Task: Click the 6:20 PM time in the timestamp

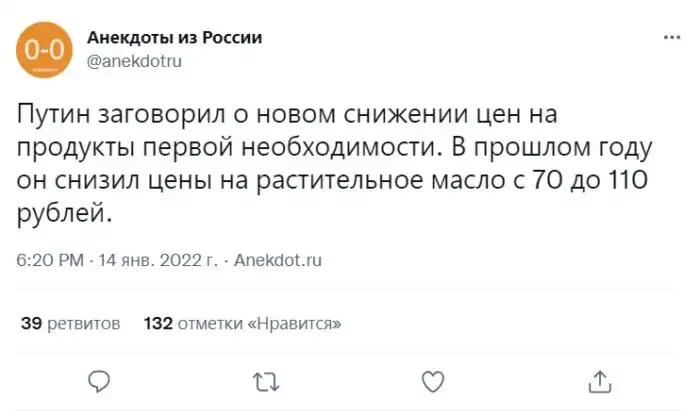Action: [50, 260]
